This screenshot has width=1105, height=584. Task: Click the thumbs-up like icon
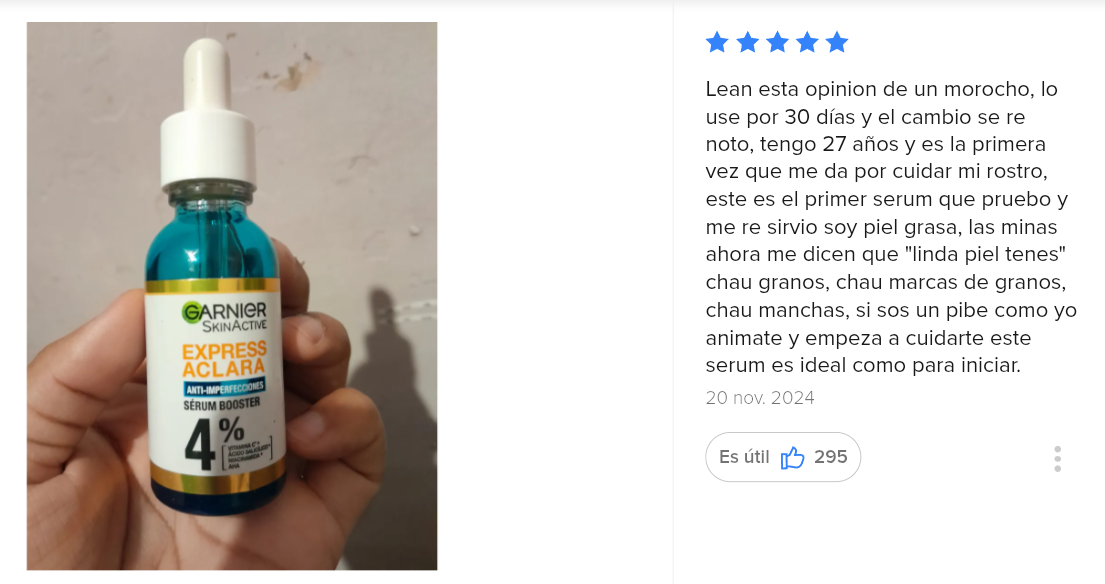(x=792, y=457)
